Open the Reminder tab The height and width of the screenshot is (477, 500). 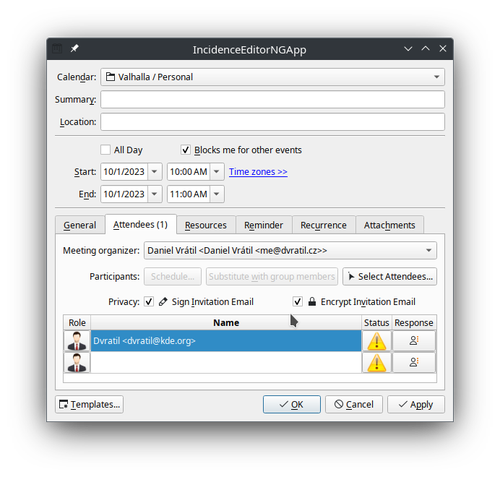click(x=264, y=225)
